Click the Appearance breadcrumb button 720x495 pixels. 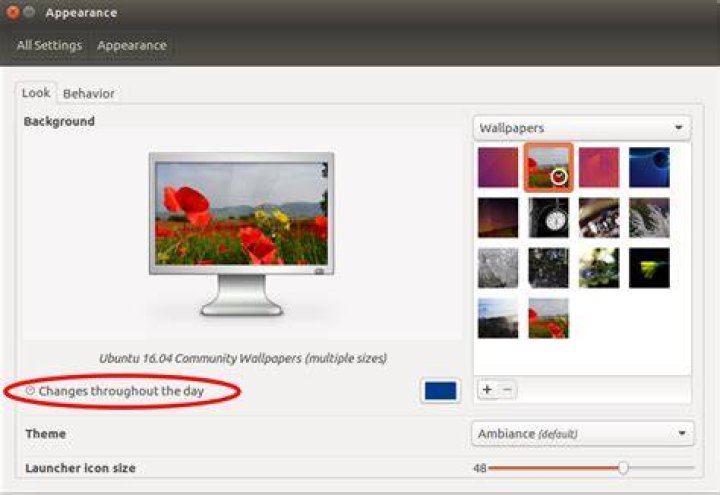(x=132, y=45)
